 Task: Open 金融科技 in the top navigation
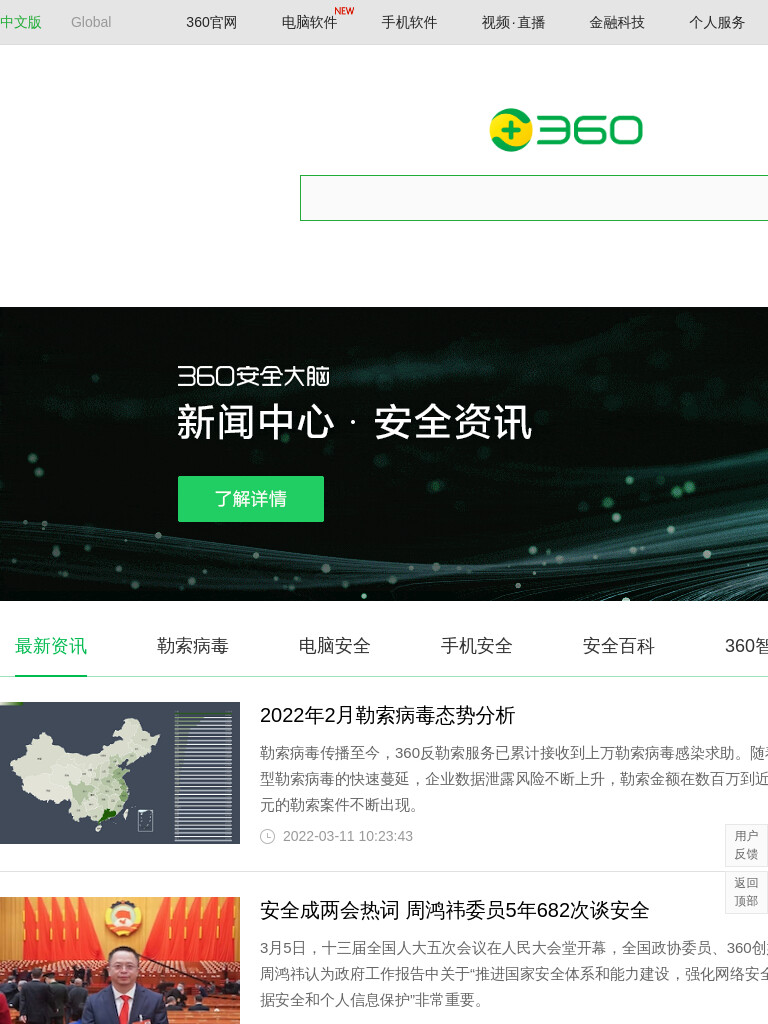(x=617, y=22)
